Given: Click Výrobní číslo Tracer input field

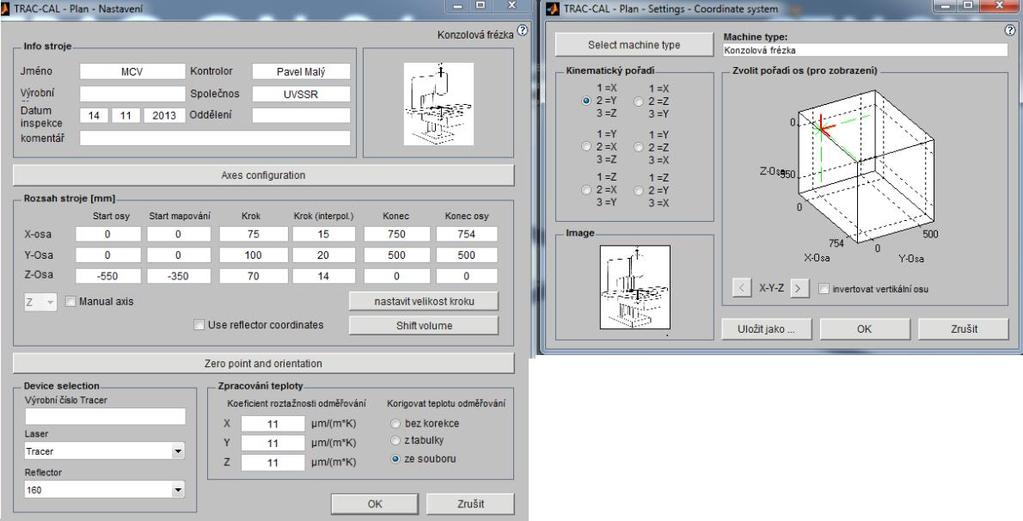Looking at the screenshot, I should point(105,417).
